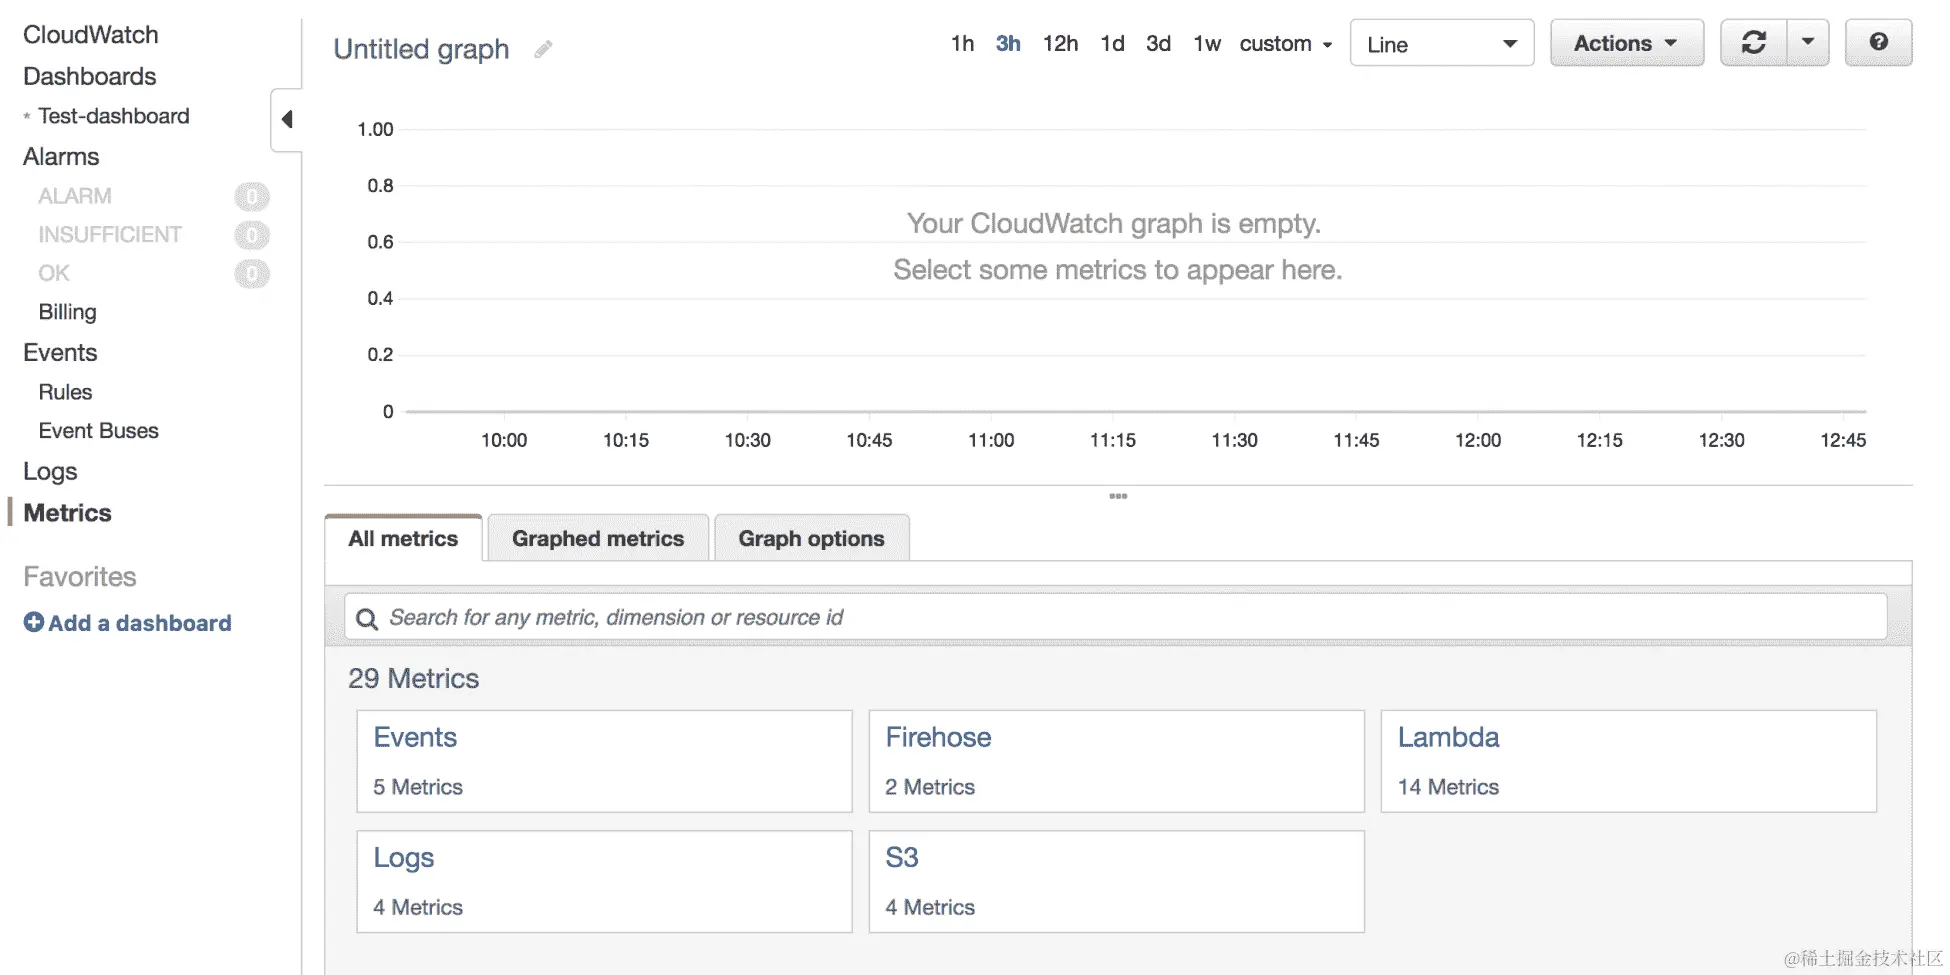This screenshot has width=1950, height=975.
Task: Select the 3h time range
Action: [1008, 44]
